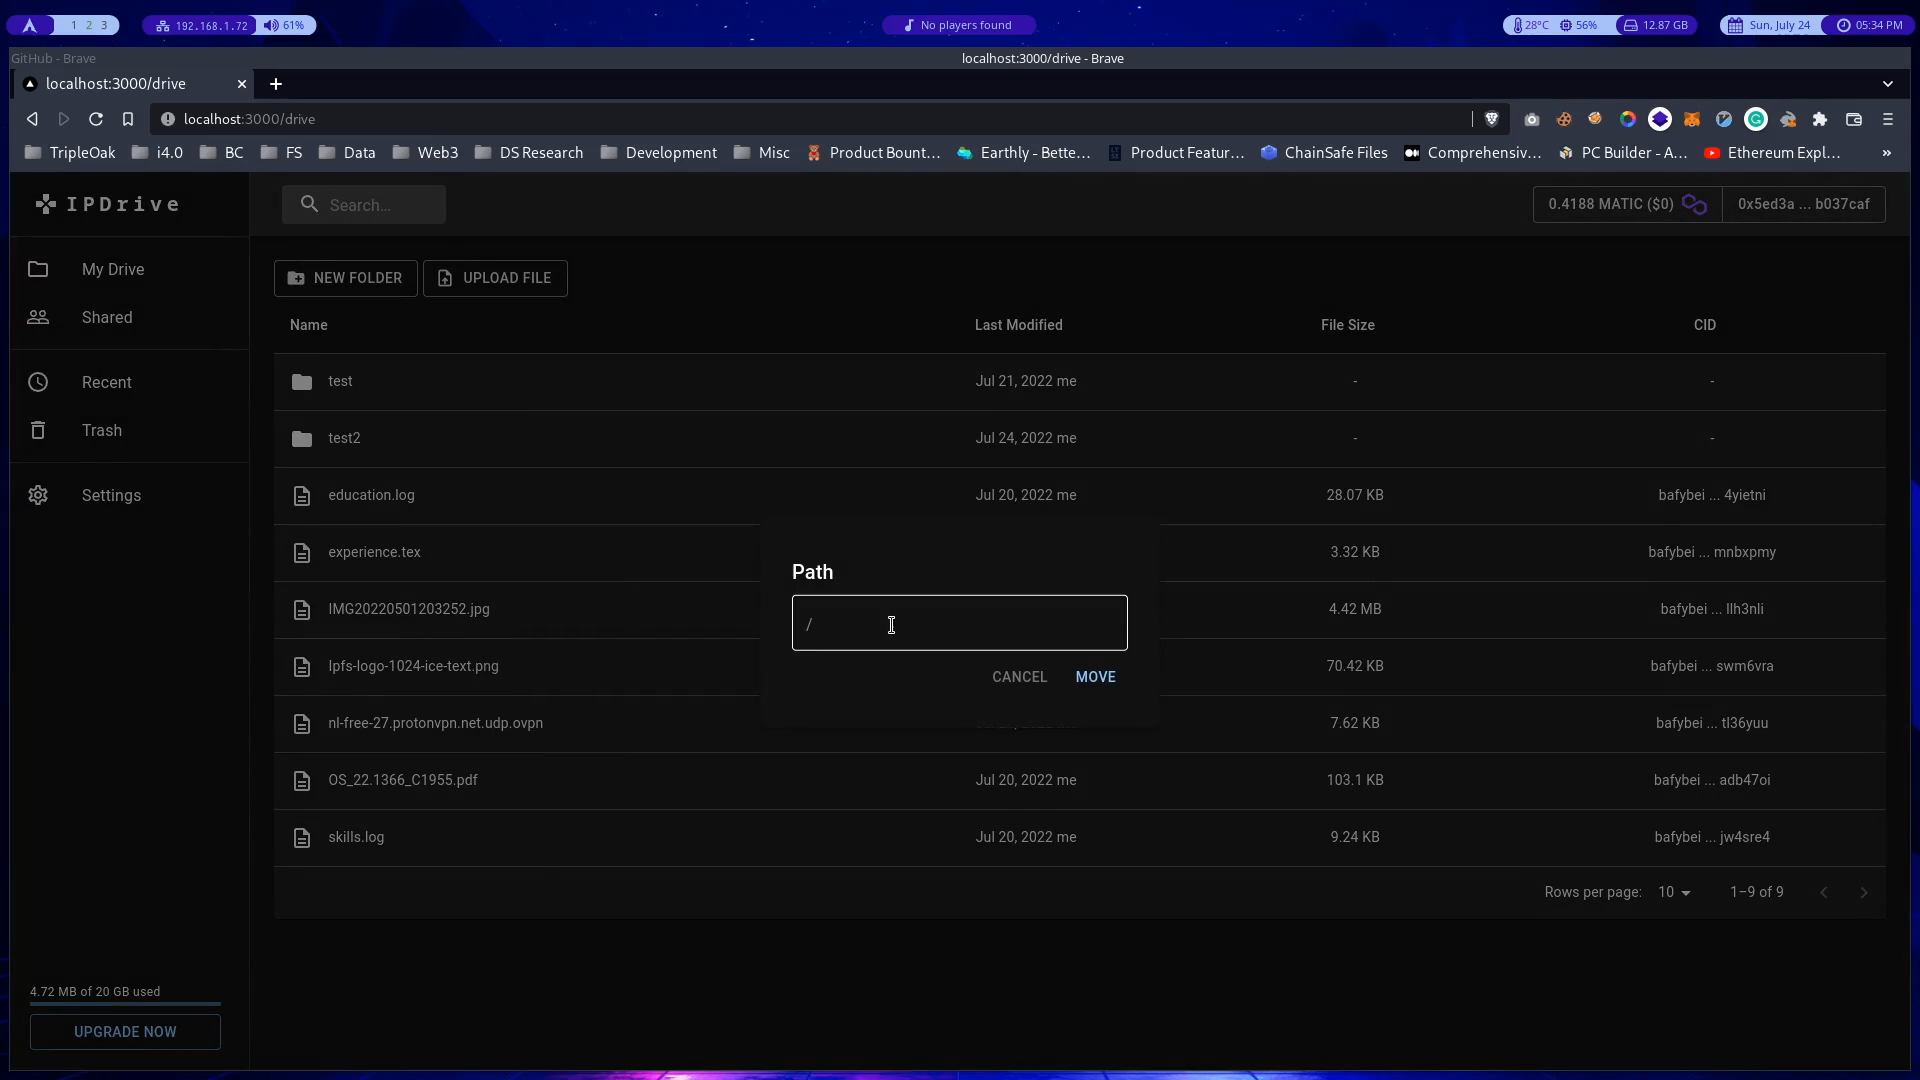Click the date Sun, July 24 widget

1769,25
